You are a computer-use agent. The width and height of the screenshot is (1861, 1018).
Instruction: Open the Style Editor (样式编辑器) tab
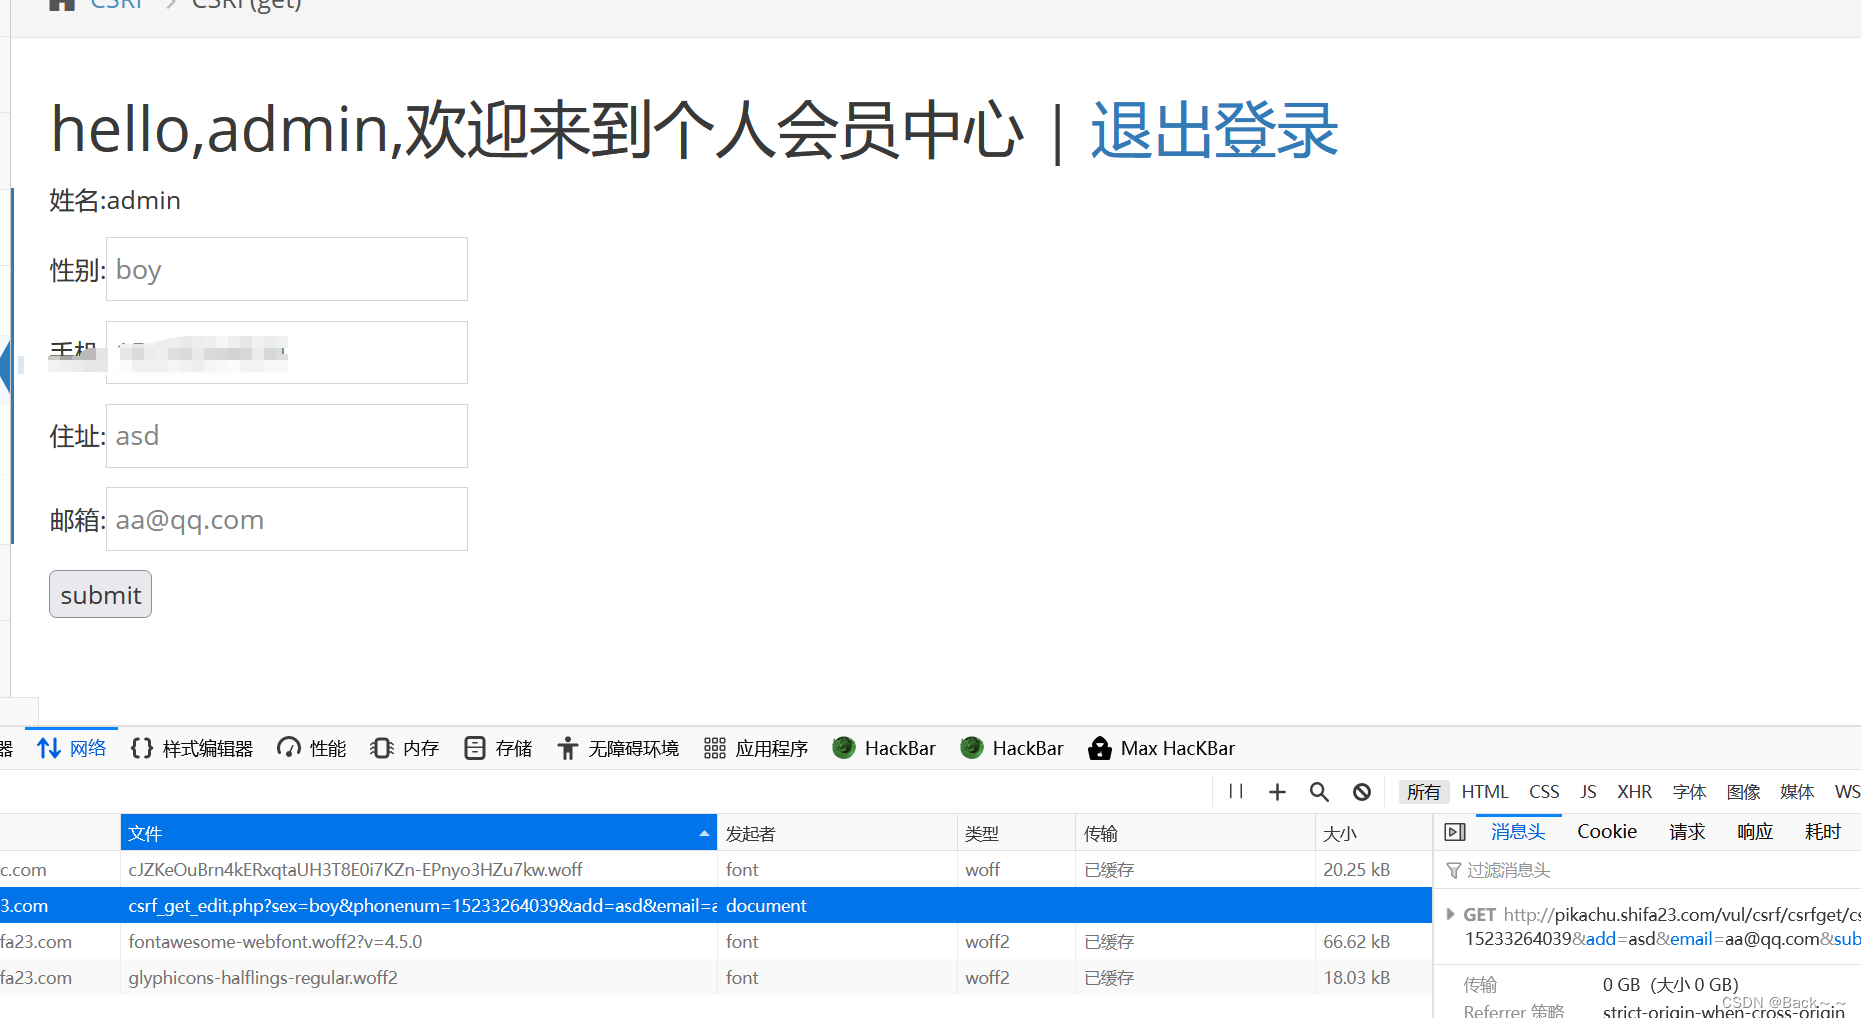[x=192, y=748]
